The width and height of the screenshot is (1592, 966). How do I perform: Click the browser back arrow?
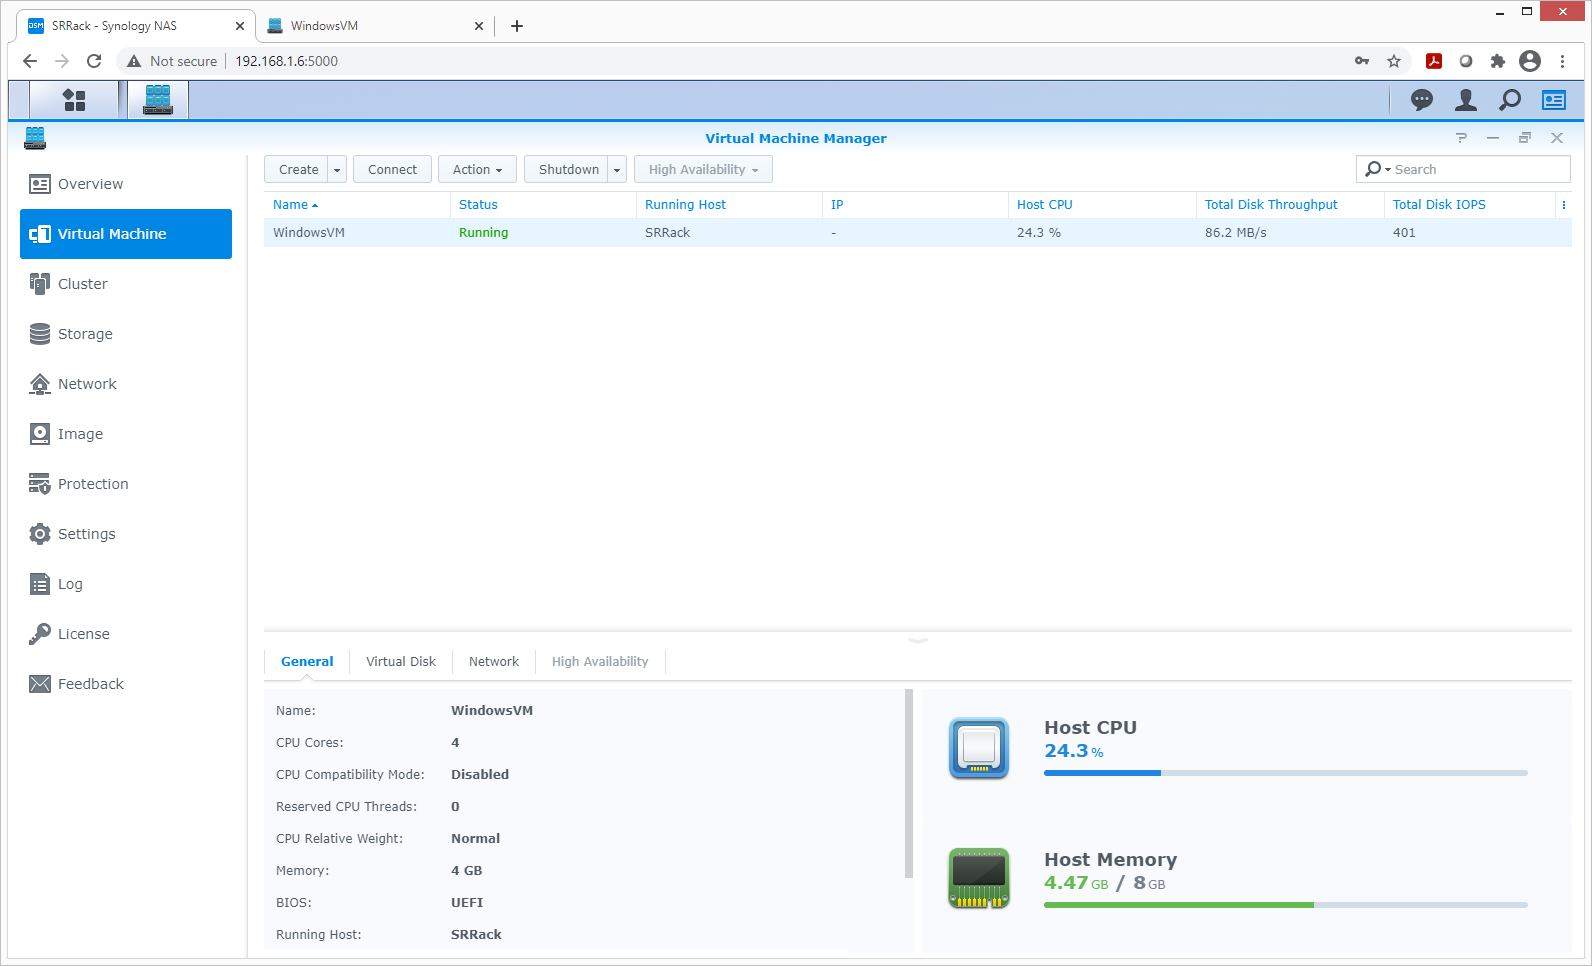[x=30, y=61]
